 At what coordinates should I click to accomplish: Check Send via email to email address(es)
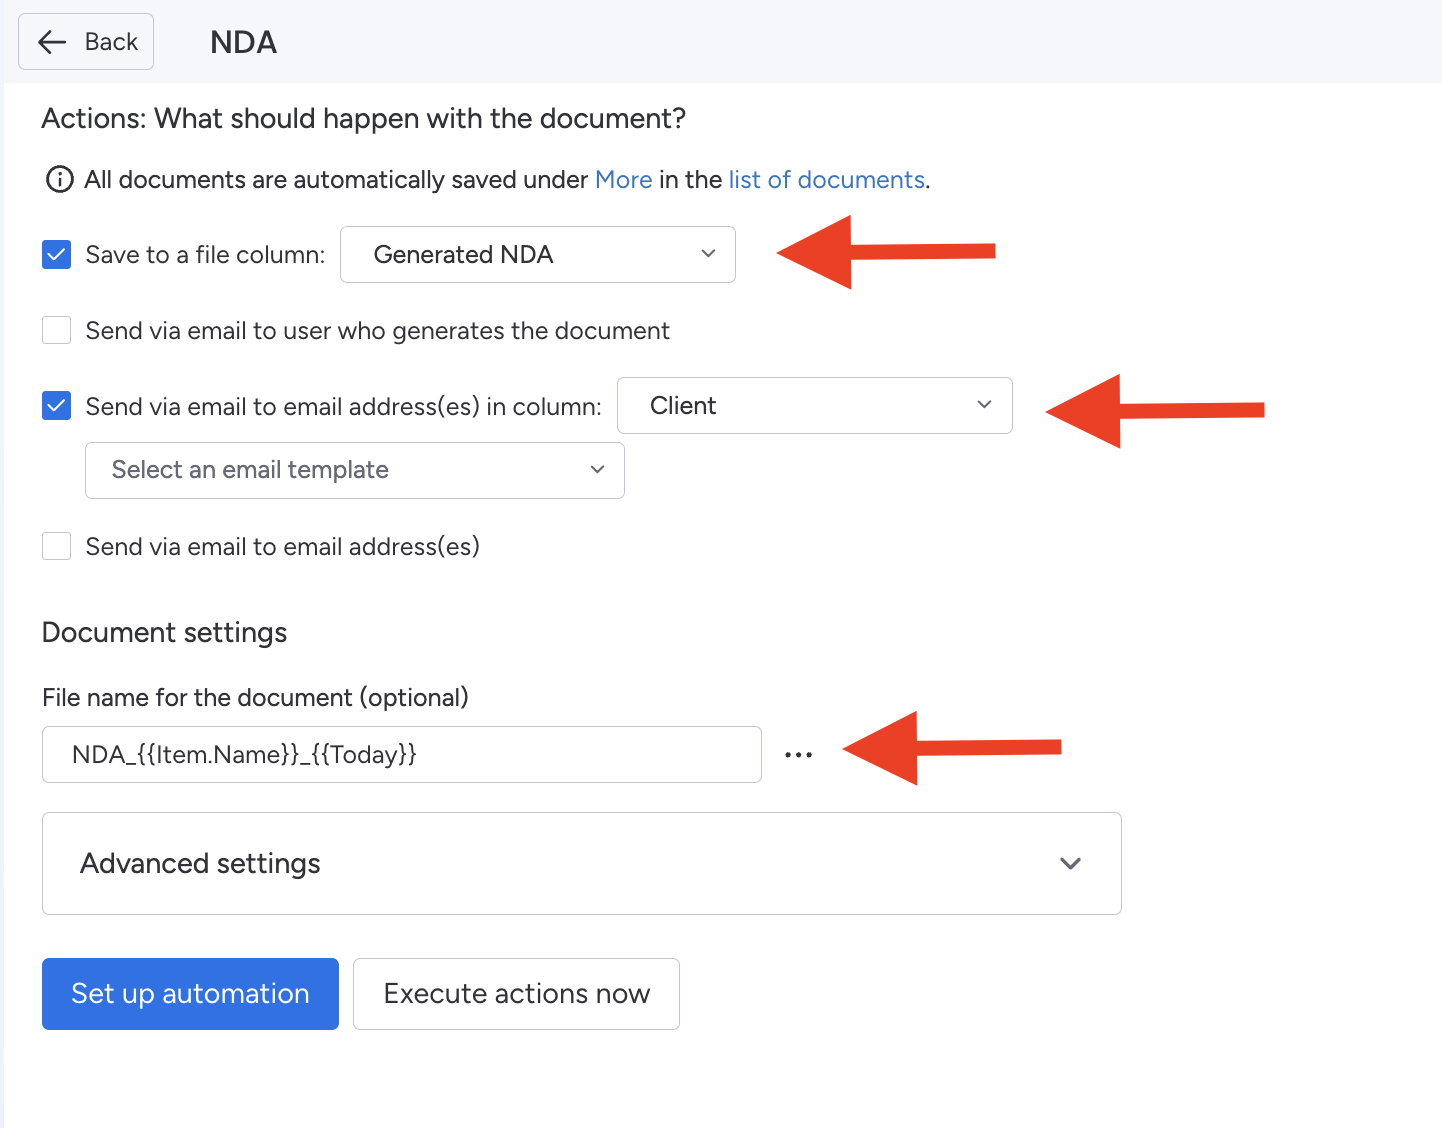pyautogui.click(x=57, y=546)
